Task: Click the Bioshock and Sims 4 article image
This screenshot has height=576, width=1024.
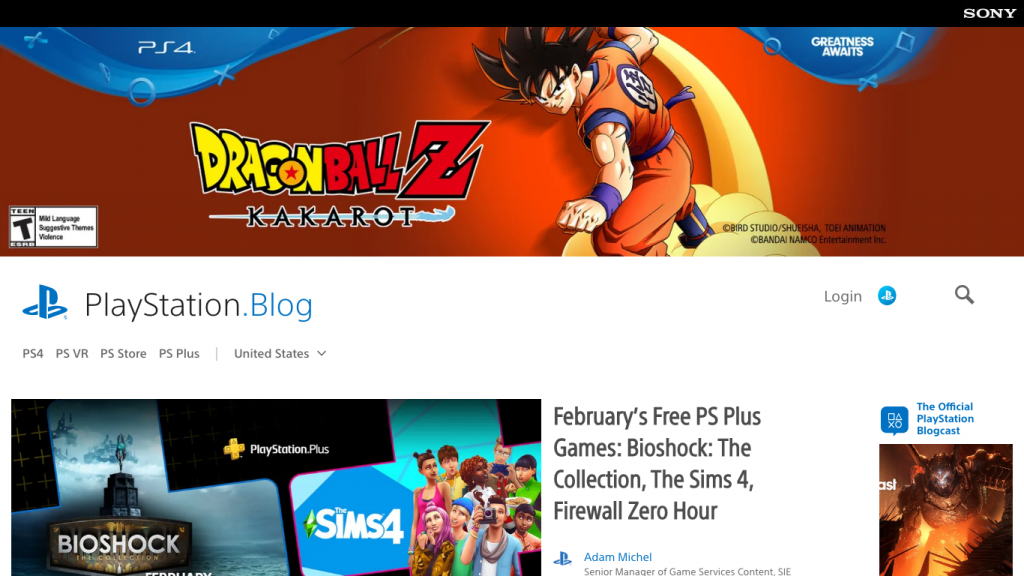Action: point(276,487)
